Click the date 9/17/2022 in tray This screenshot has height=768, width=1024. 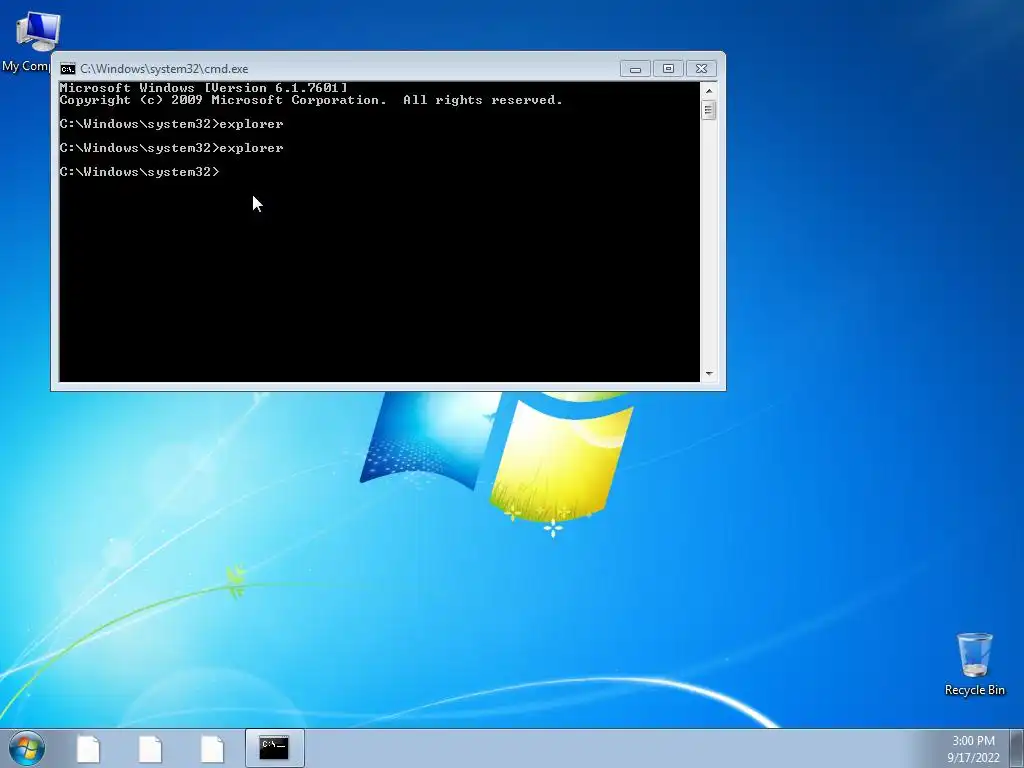(973, 758)
